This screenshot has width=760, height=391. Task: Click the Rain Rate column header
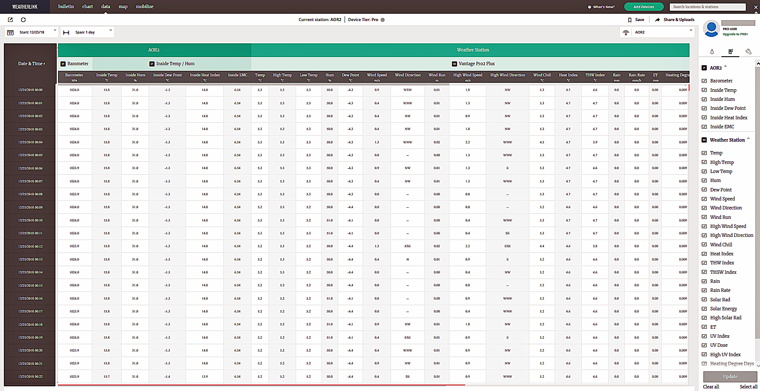[x=636, y=77]
